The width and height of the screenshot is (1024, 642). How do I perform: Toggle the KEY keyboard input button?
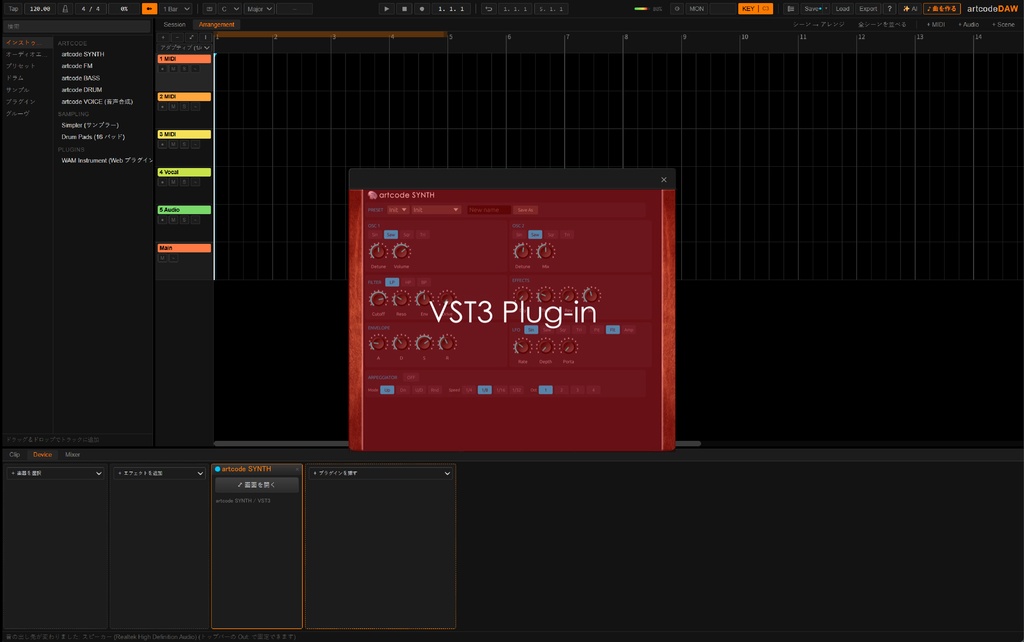755,8
